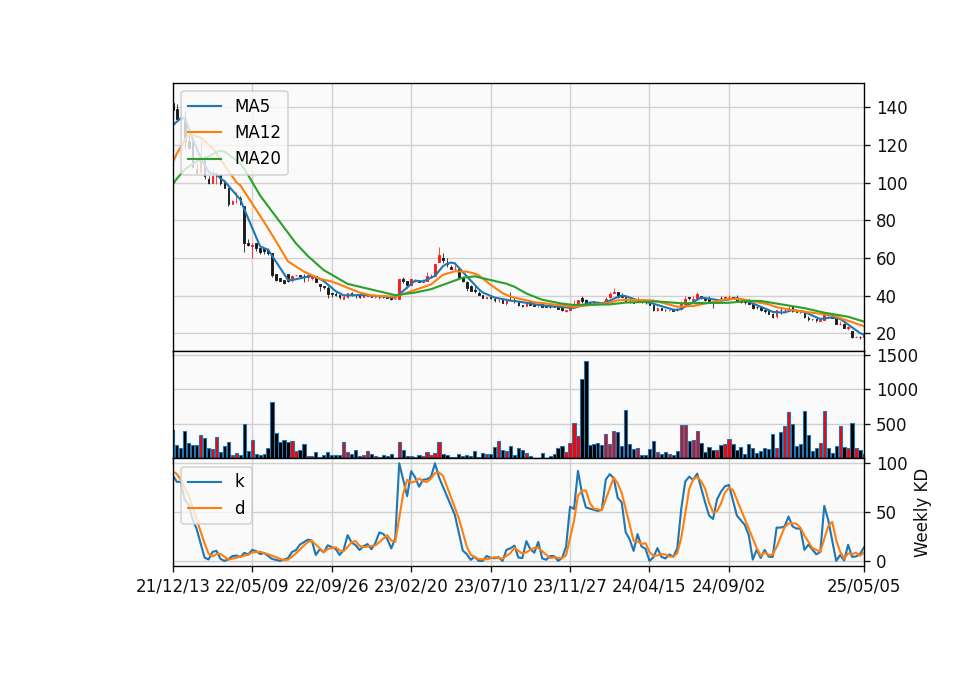Screen dimensions: 960x690
Task: Click the 23/11/27 date tick label
Action: point(569,587)
